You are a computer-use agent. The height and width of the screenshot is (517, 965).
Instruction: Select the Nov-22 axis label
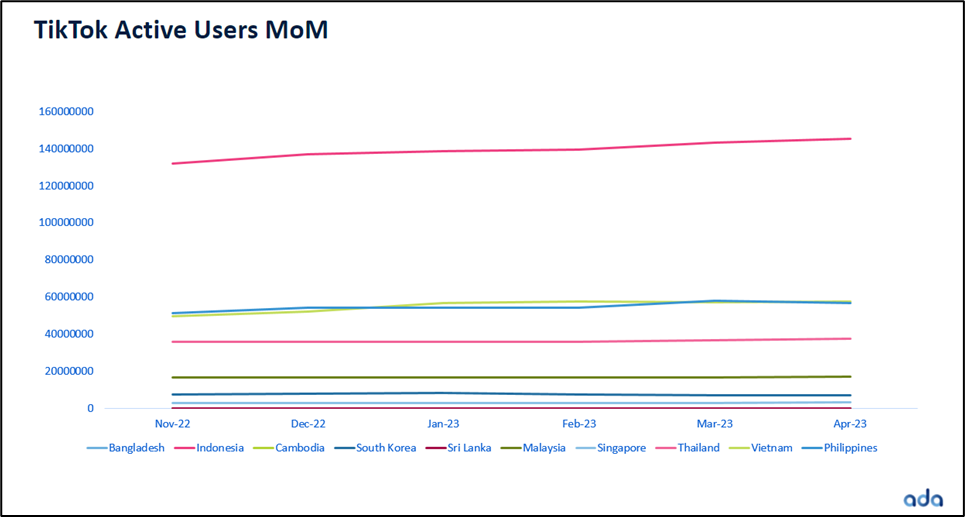[174, 424]
